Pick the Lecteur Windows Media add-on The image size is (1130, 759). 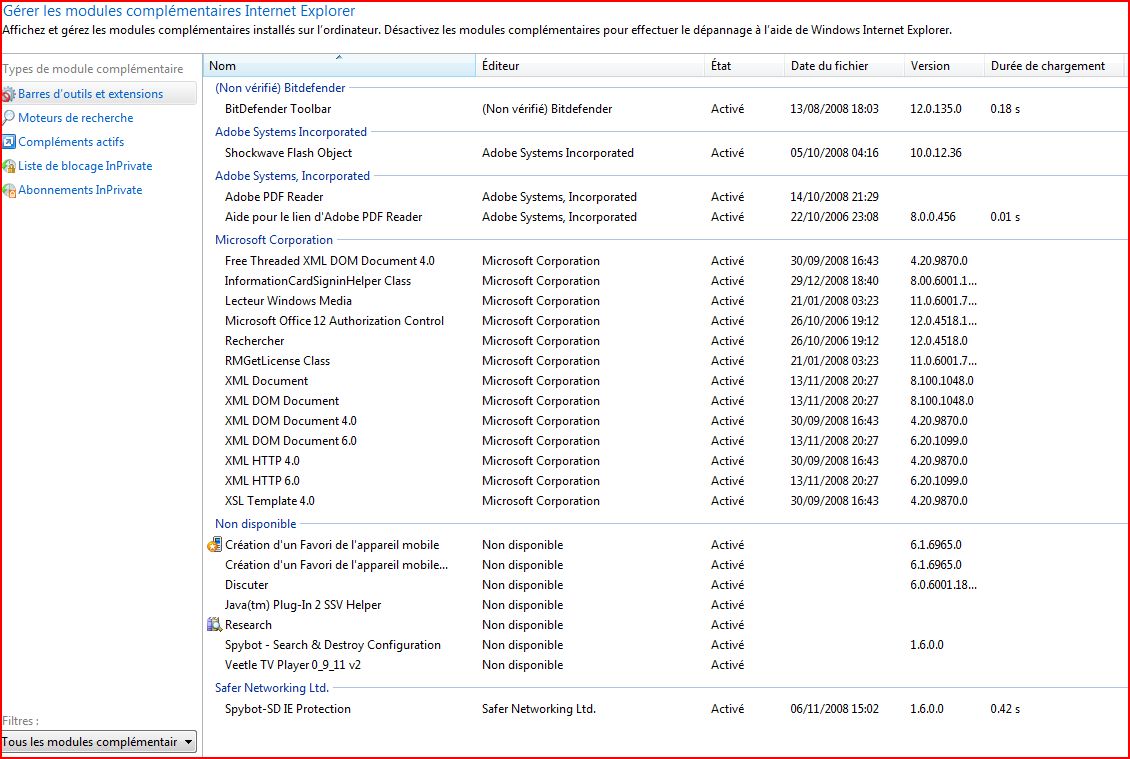(x=288, y=301)
